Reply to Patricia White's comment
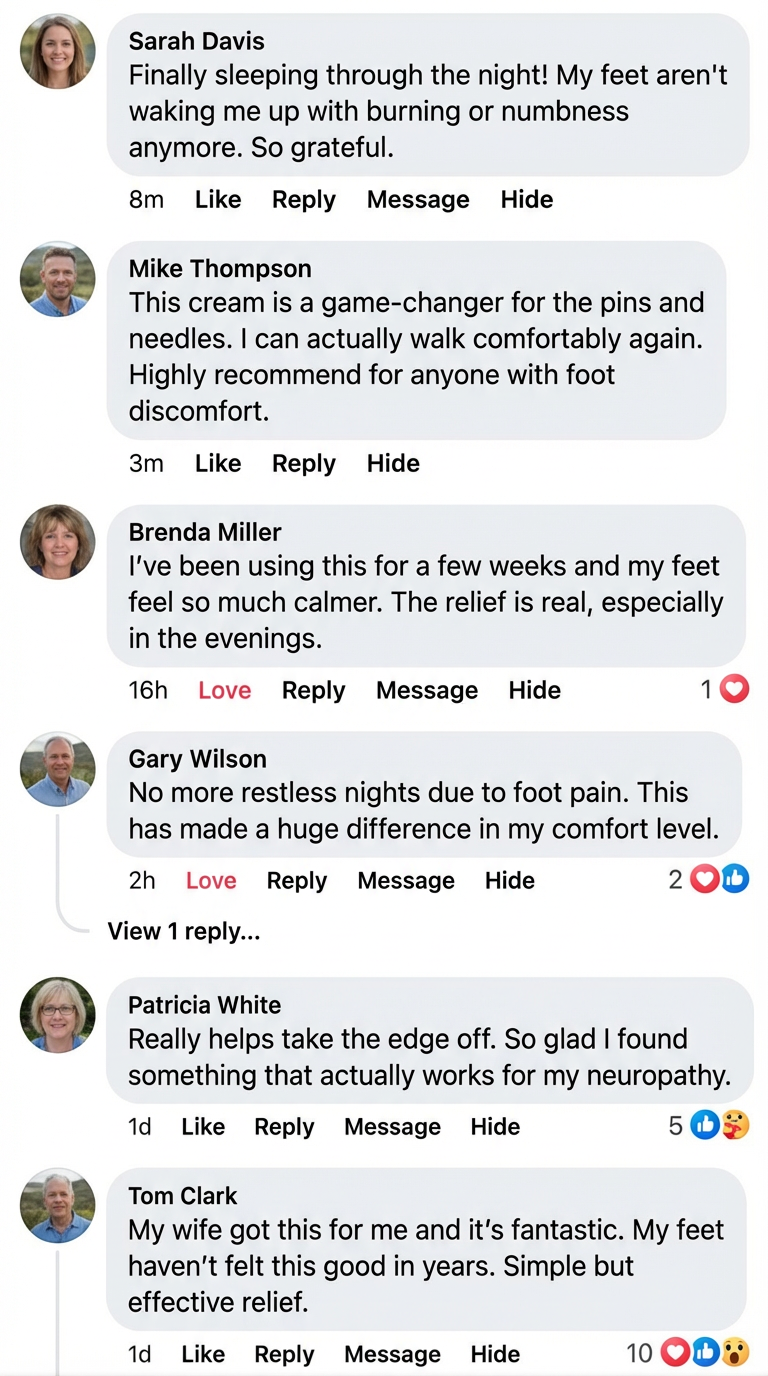 point(284,1127)
